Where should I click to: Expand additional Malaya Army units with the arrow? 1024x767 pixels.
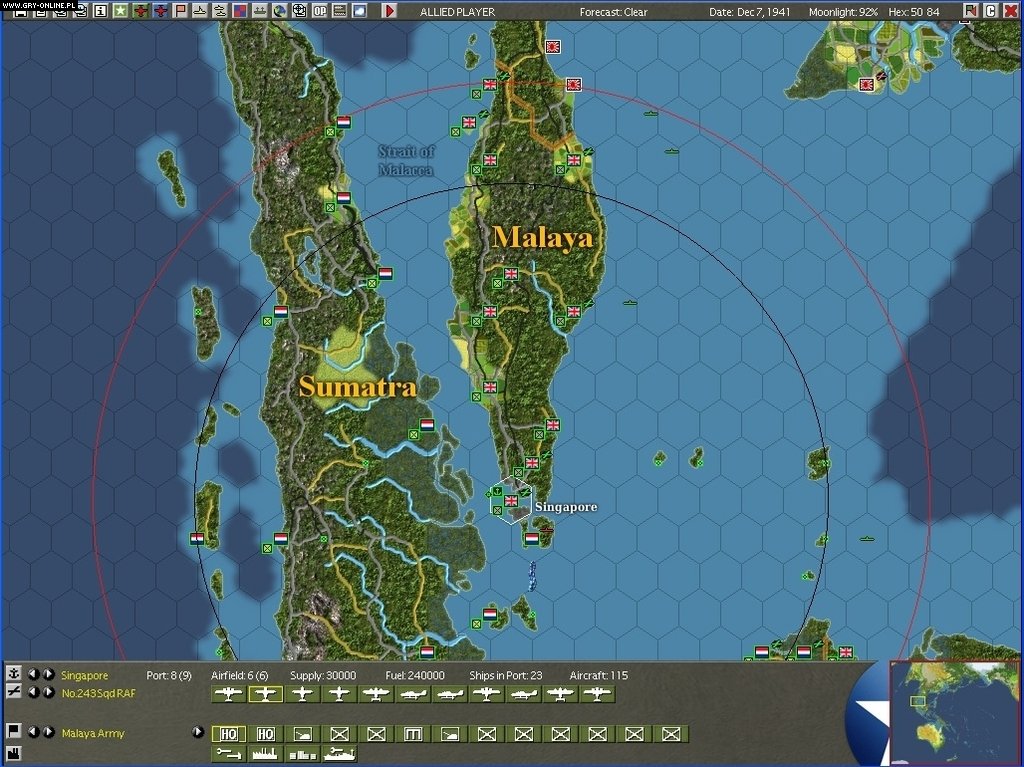200,730
